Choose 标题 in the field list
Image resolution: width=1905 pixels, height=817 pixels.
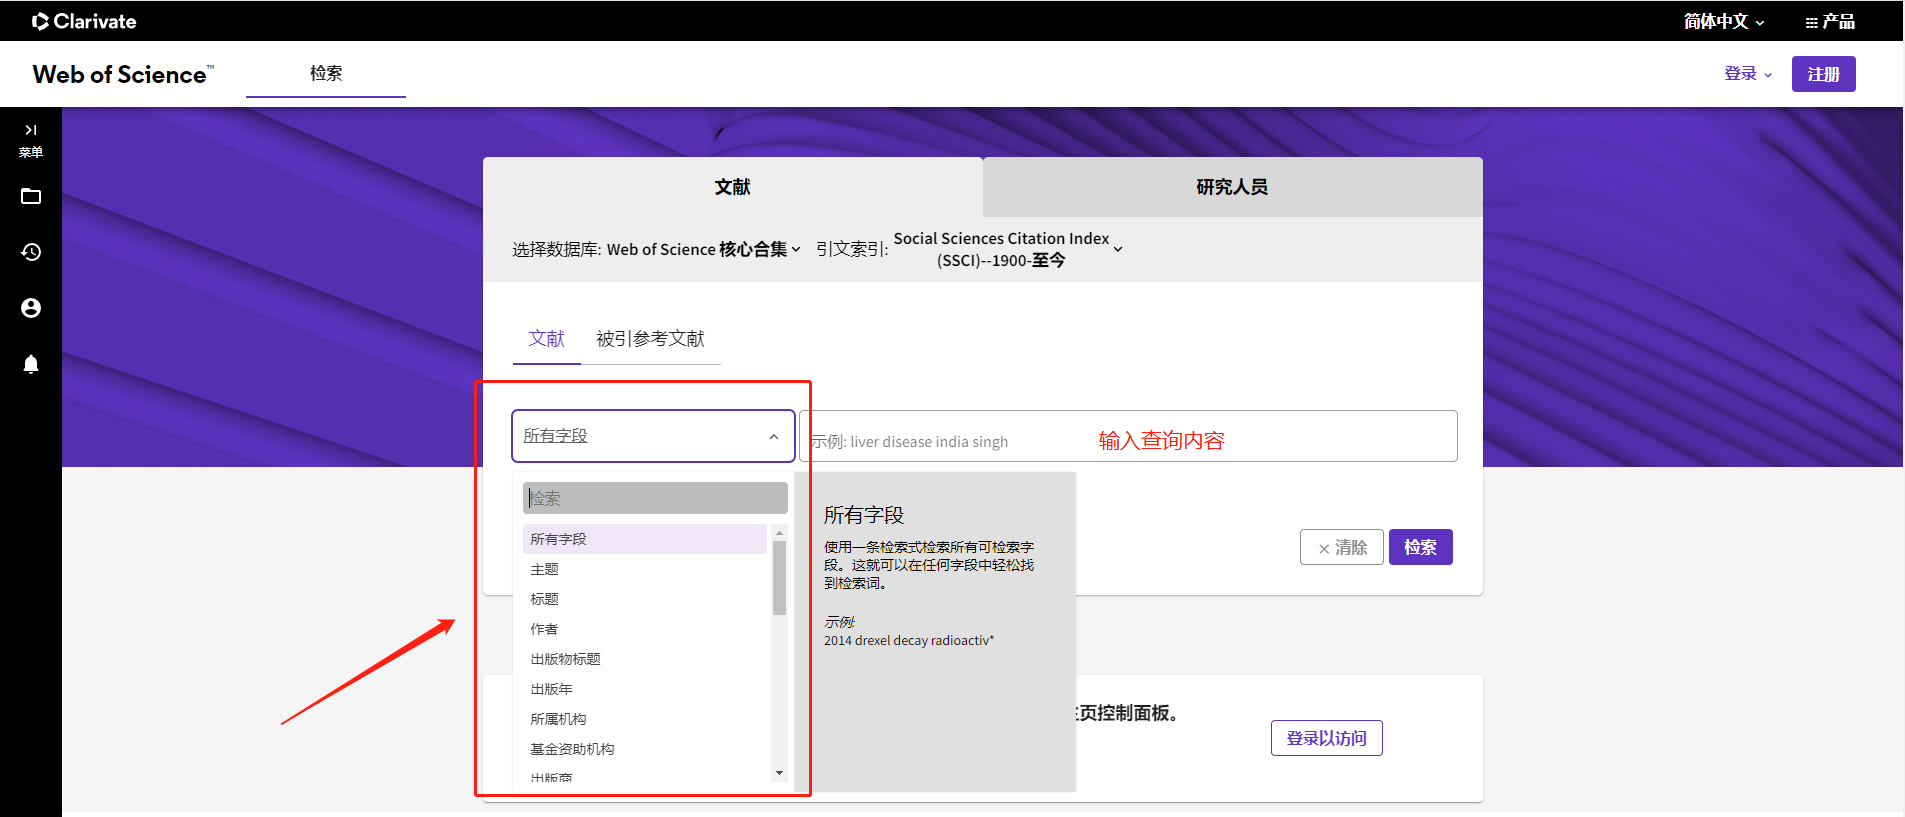click(x=644, y=599)
